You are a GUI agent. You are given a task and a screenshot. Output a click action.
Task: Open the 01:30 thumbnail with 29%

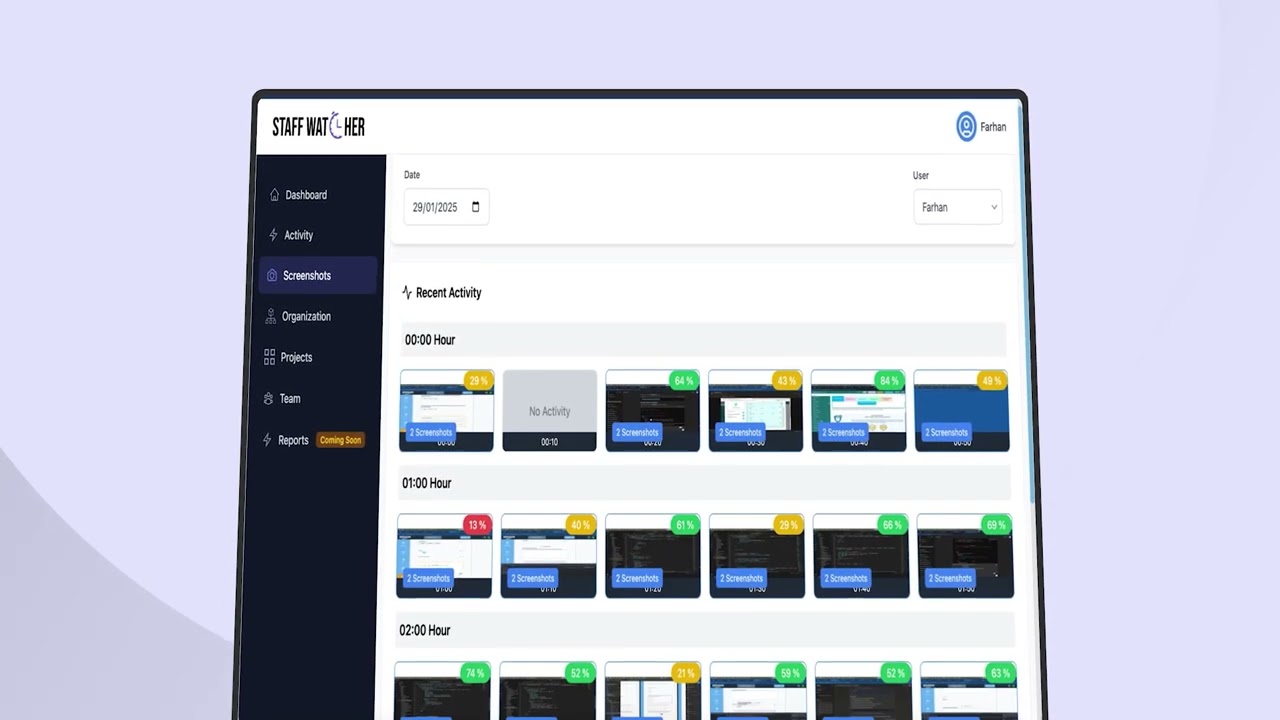(x=757, y=556)
